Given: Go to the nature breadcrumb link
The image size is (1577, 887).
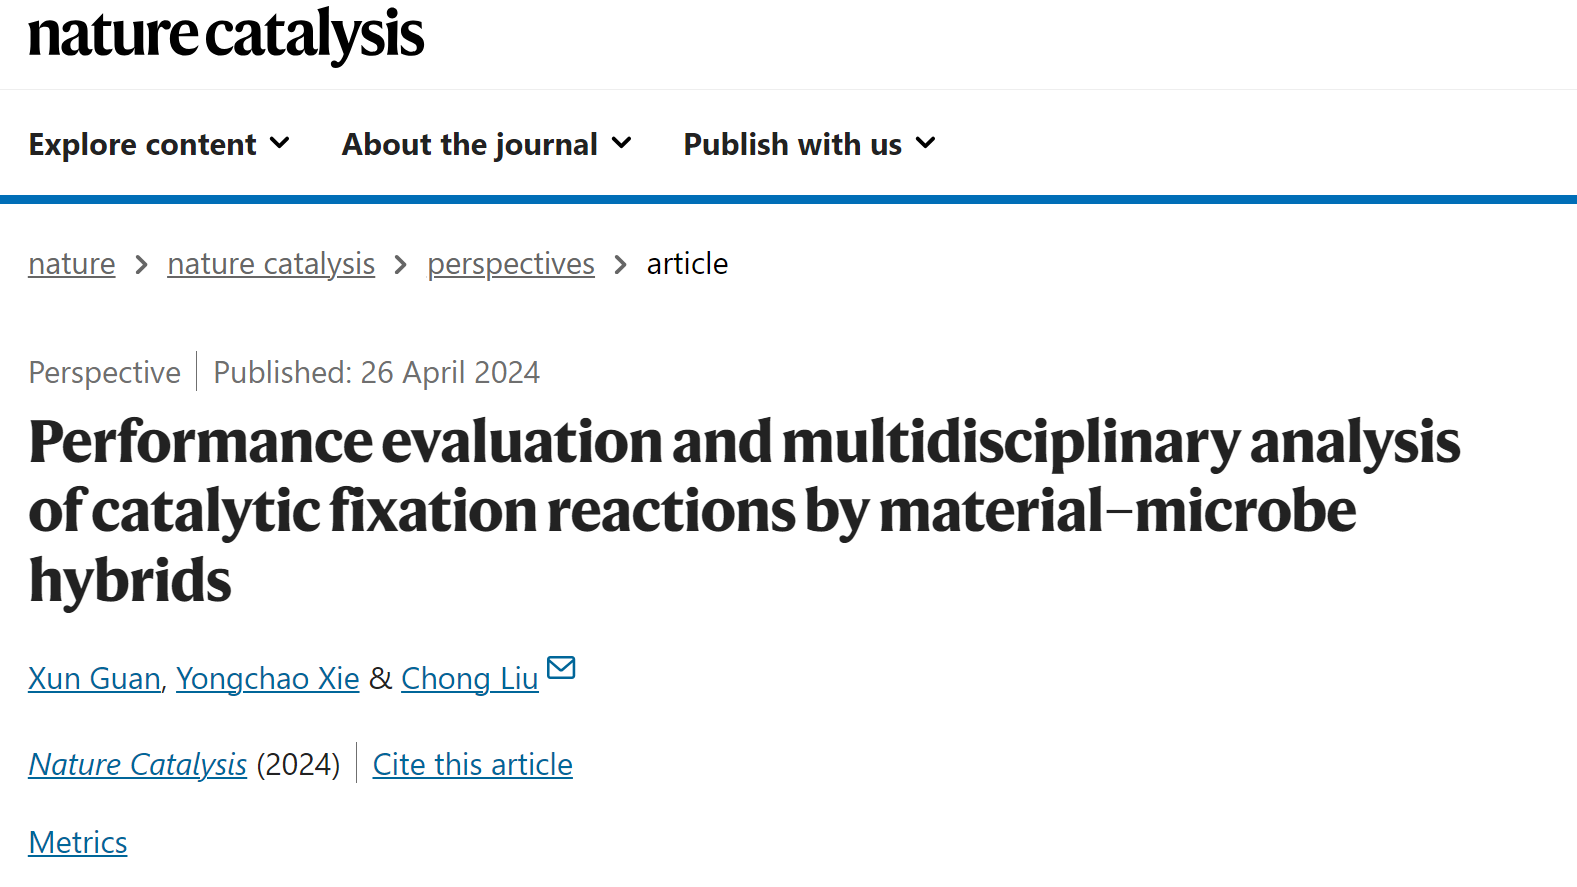Looking at the screenshot, I should [x=72, y=264].
